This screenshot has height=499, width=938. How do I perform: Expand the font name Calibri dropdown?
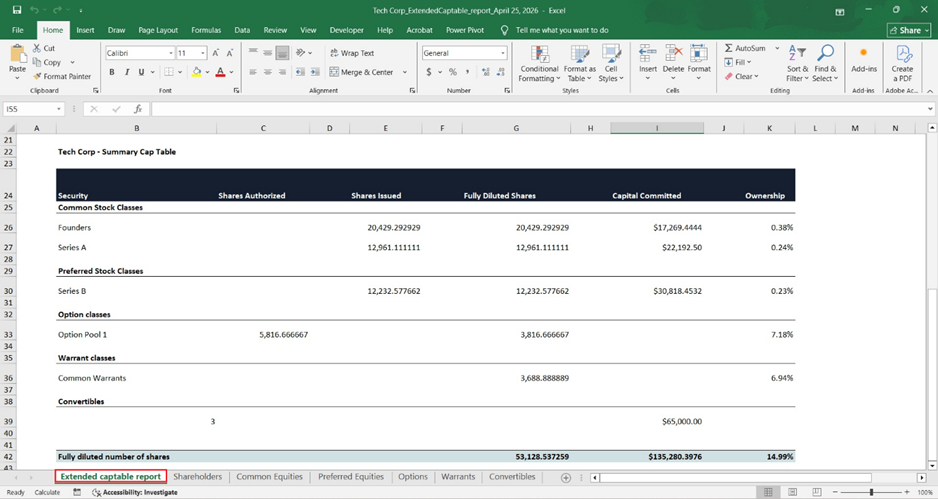(171, 53)
